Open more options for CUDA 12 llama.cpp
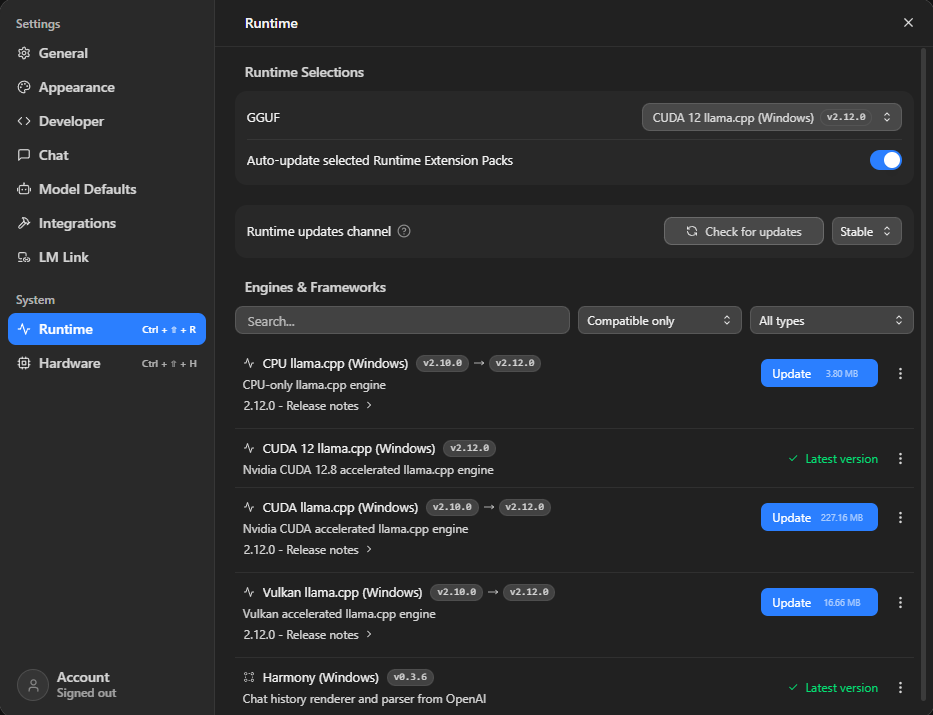Viewport: 933px width, 715px height. click(x=900, y=459)
